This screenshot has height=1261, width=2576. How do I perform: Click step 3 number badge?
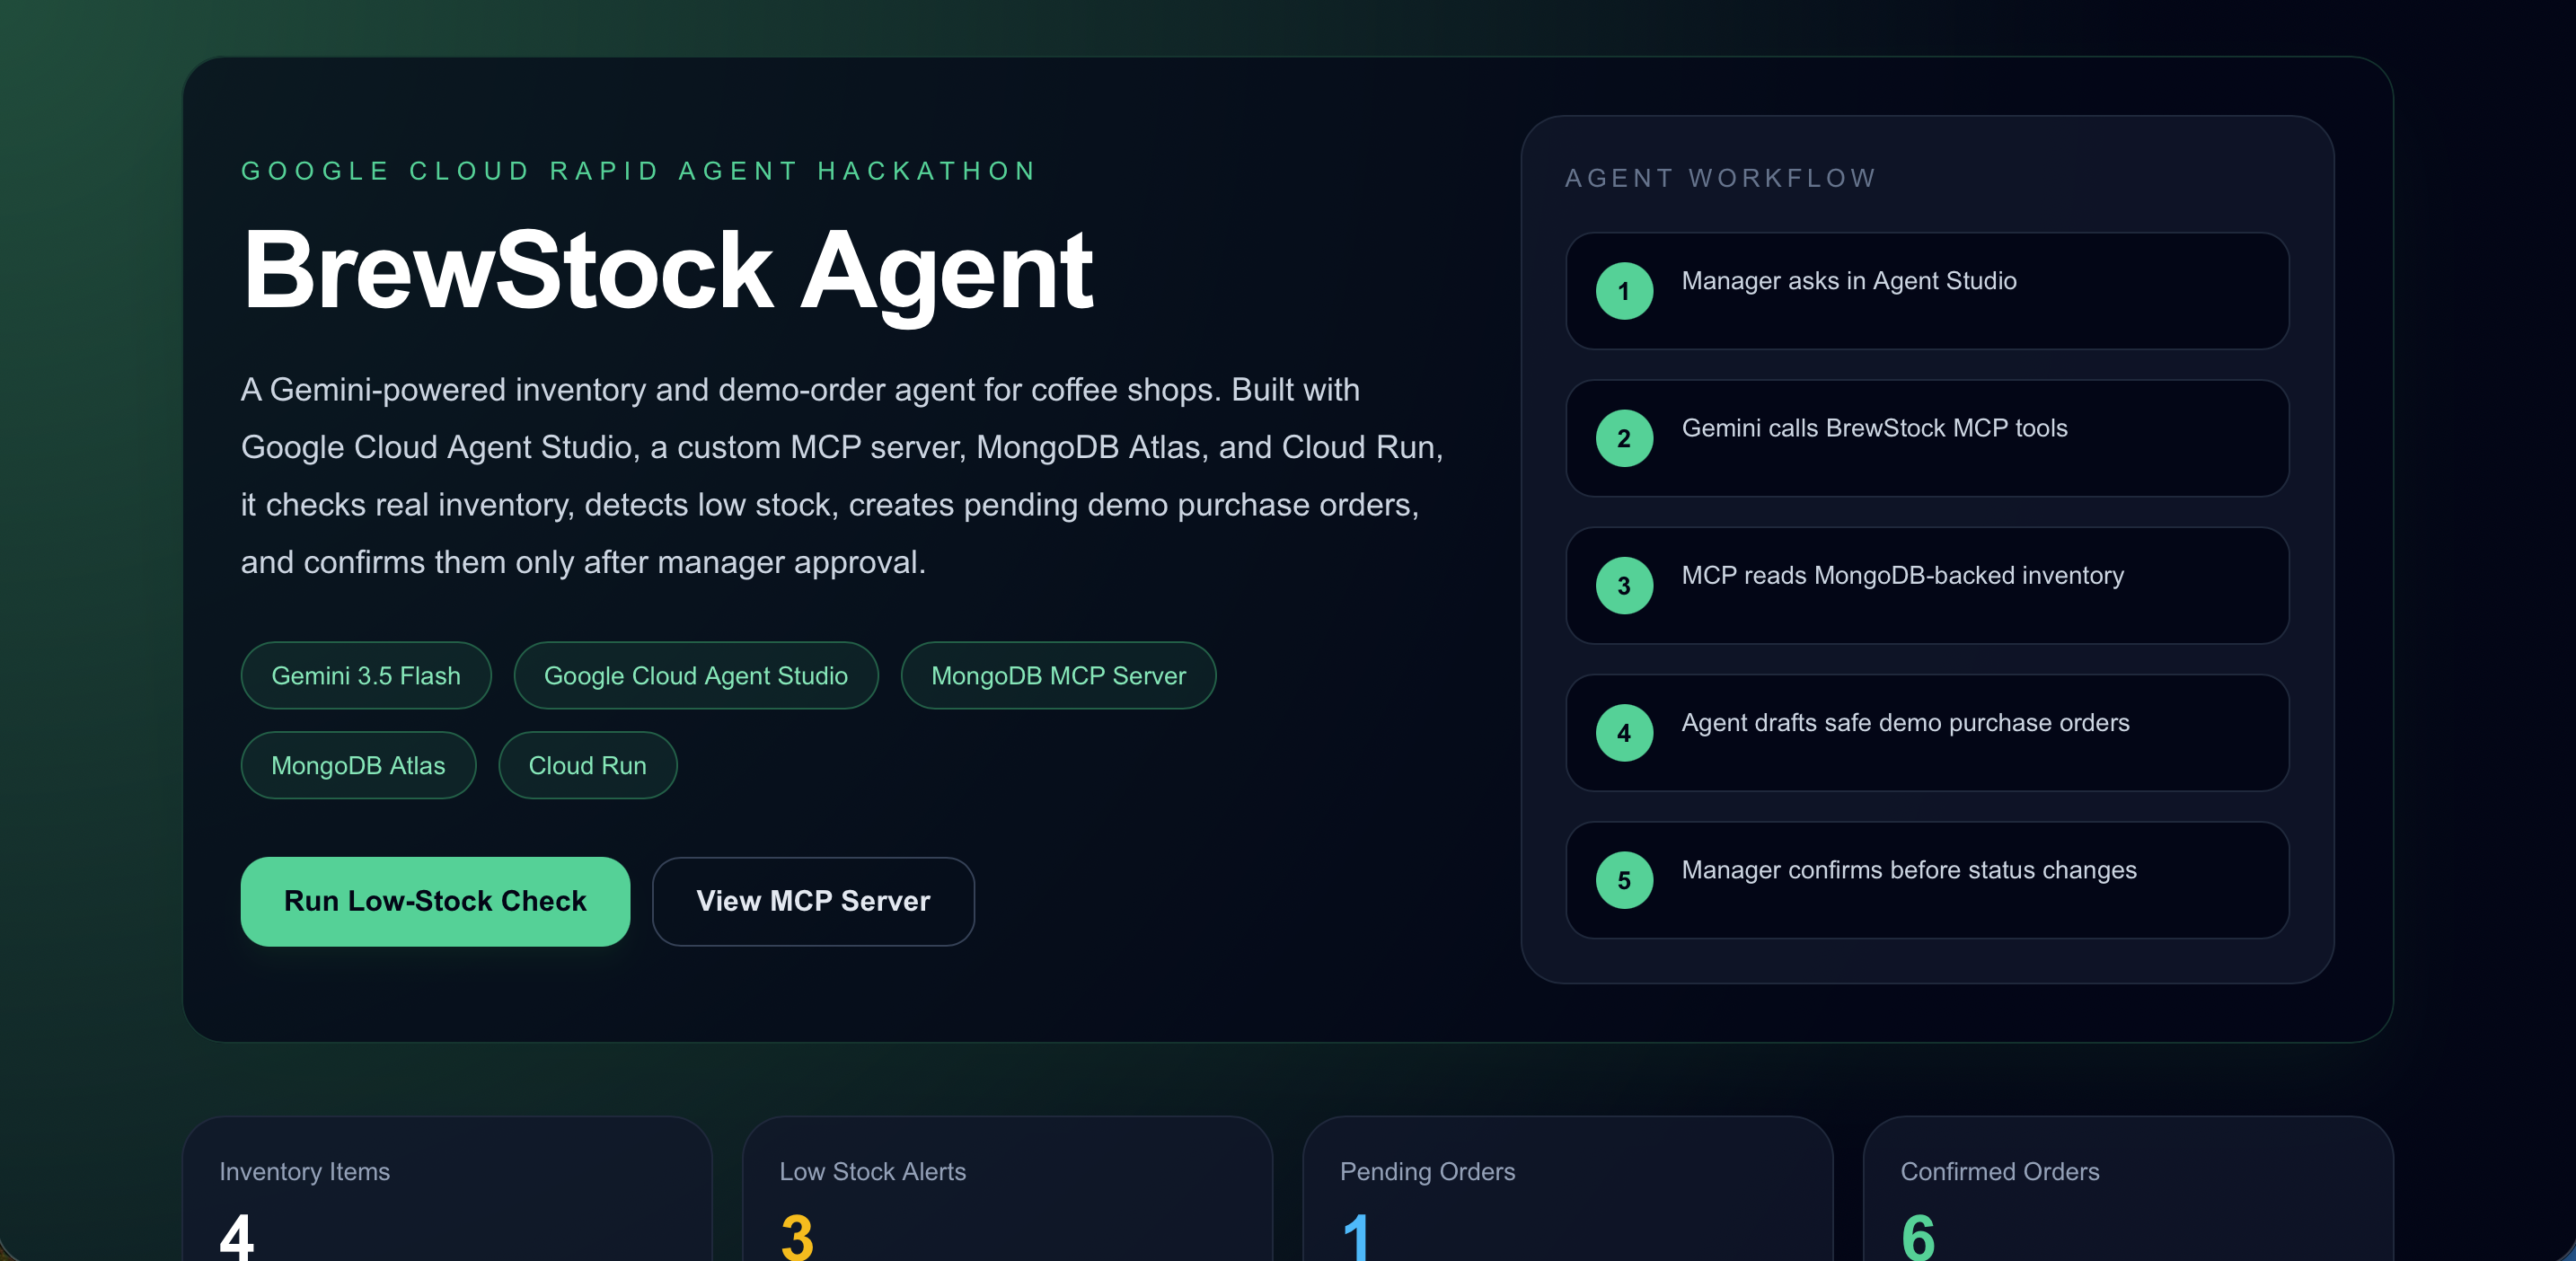[1624, 586]
